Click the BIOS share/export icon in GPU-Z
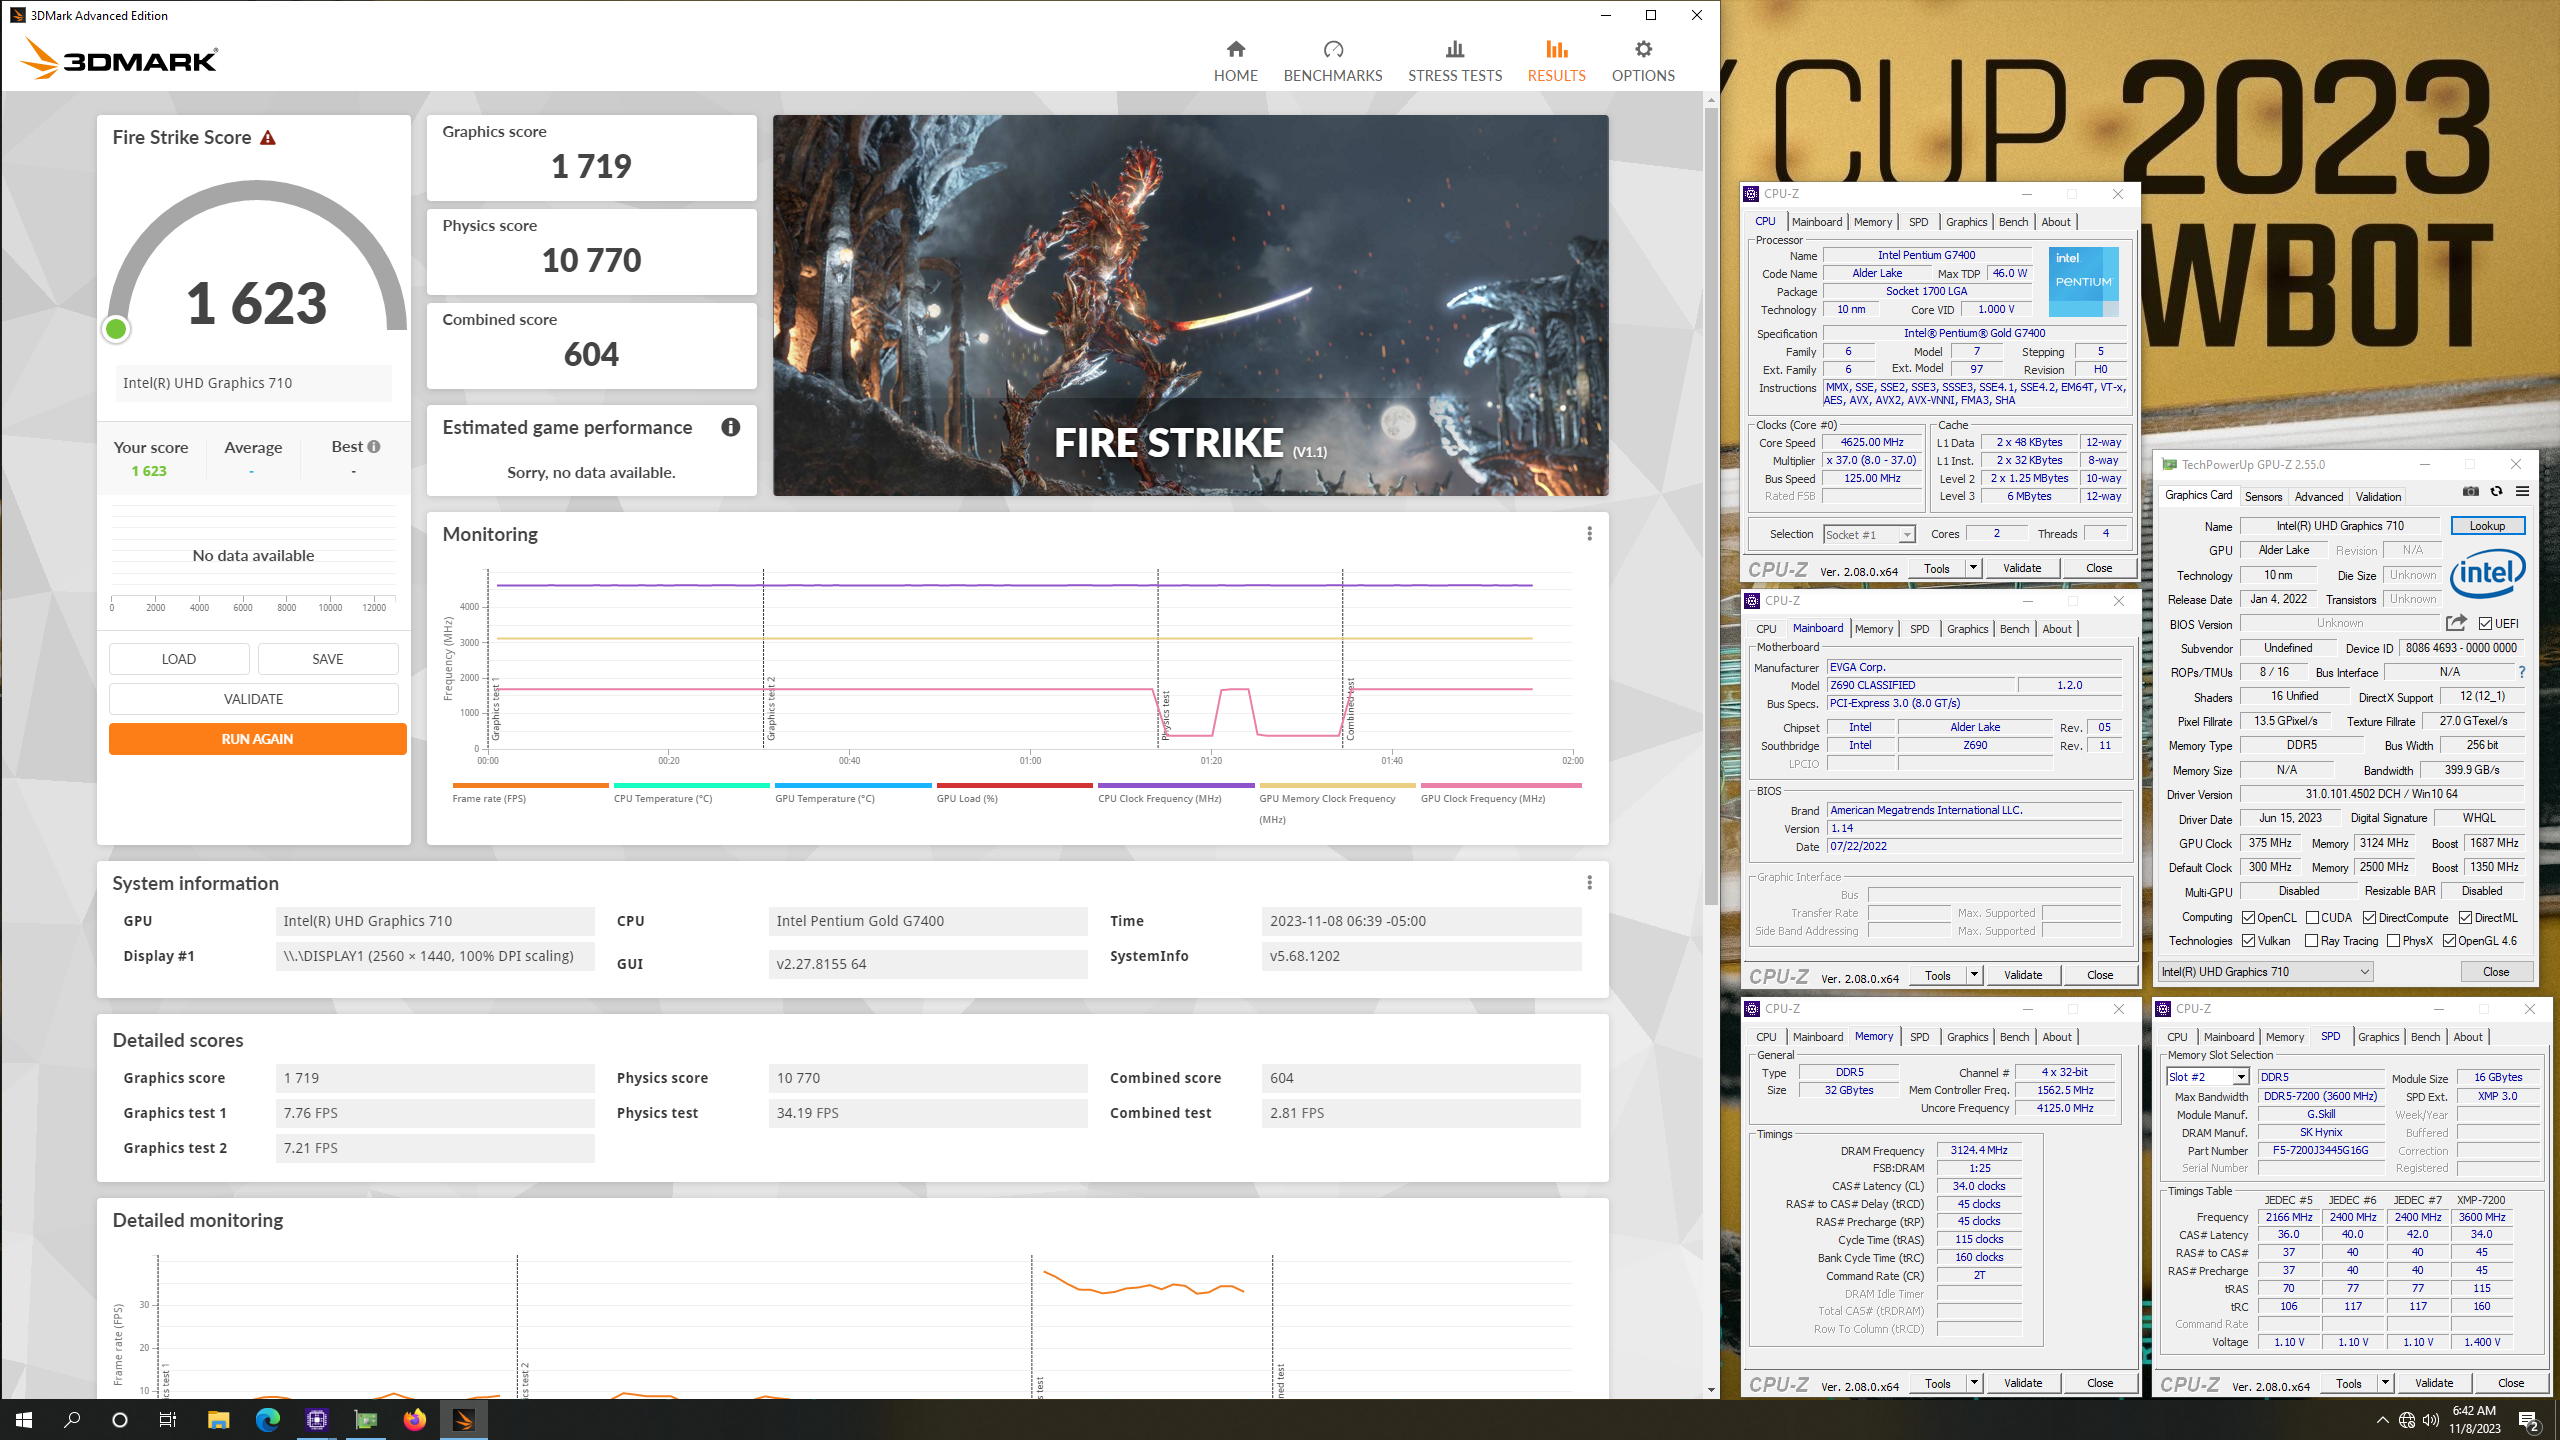The height and width of the screenshot is (1440, 2560). 2456,623
